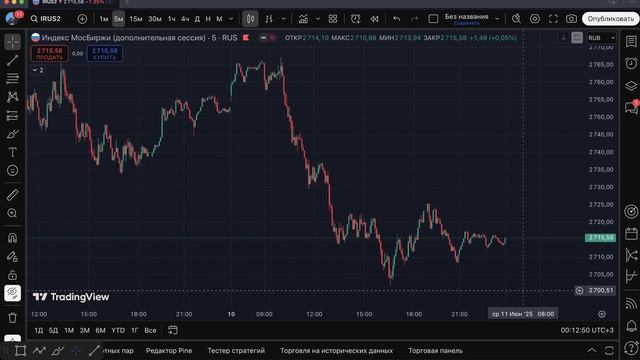Viewport: 640px width, 360px height.
Task: Select Все date range
Action: (150, 330)
